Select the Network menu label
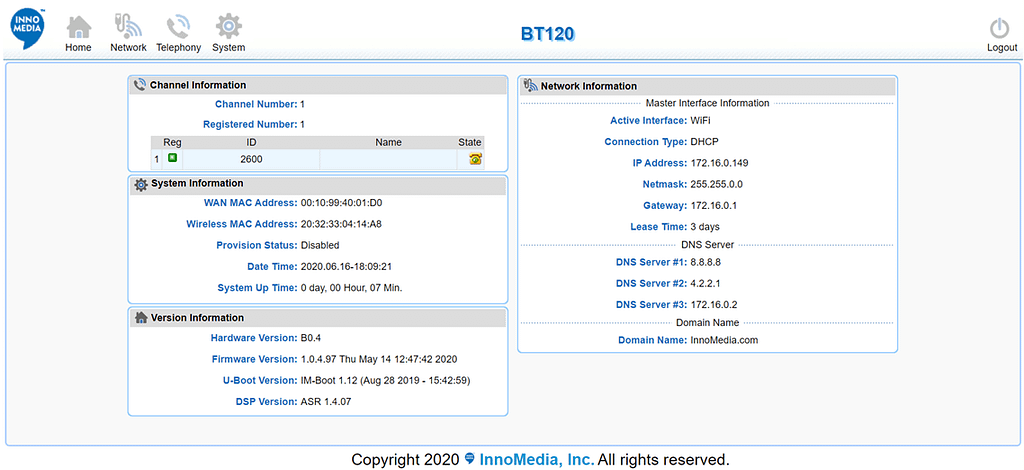 click(x=129, y=48)
